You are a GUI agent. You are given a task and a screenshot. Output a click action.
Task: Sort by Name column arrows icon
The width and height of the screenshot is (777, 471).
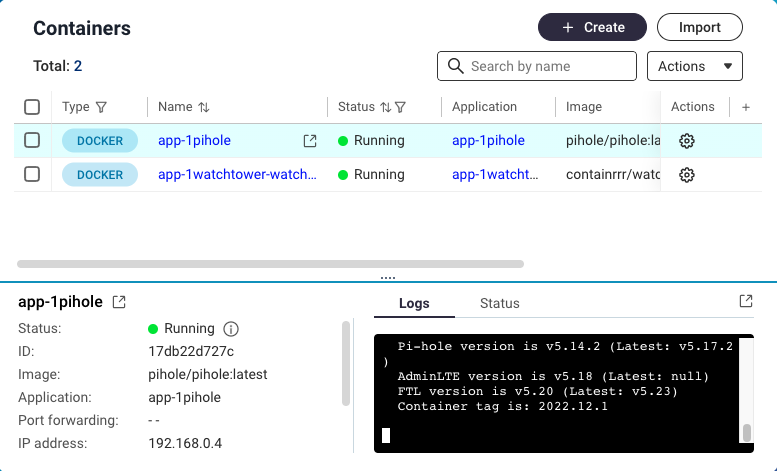204,107
